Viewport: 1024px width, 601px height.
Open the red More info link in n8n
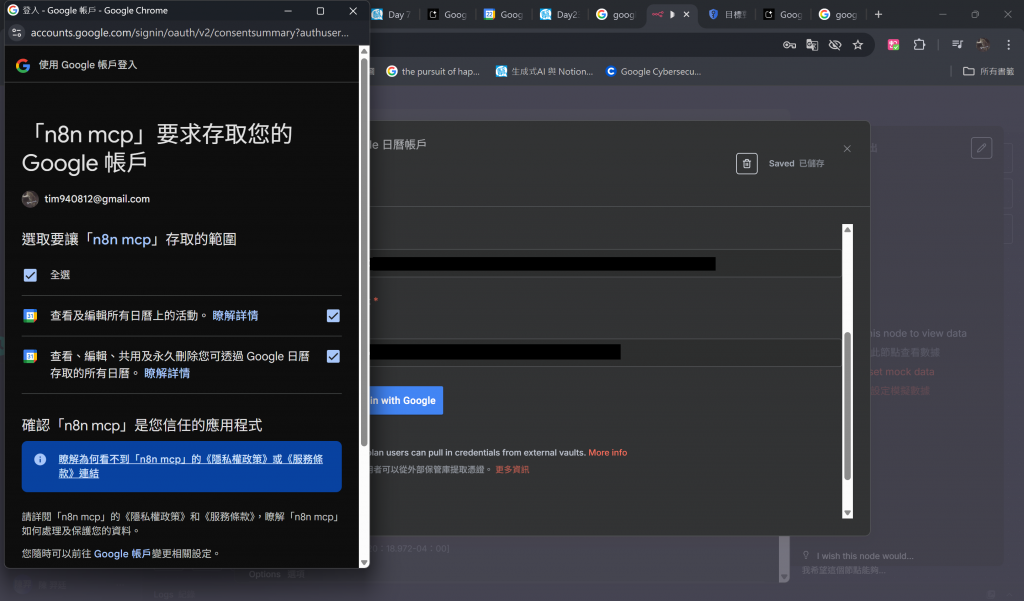[607, 453]
